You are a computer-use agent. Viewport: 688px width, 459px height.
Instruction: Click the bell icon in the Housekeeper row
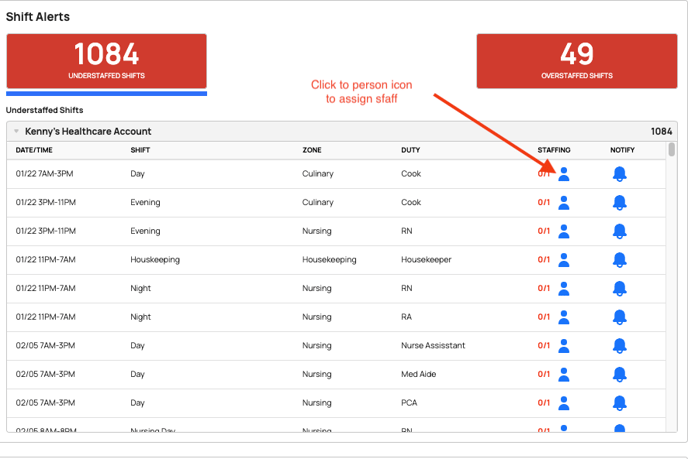pos(620,260)
